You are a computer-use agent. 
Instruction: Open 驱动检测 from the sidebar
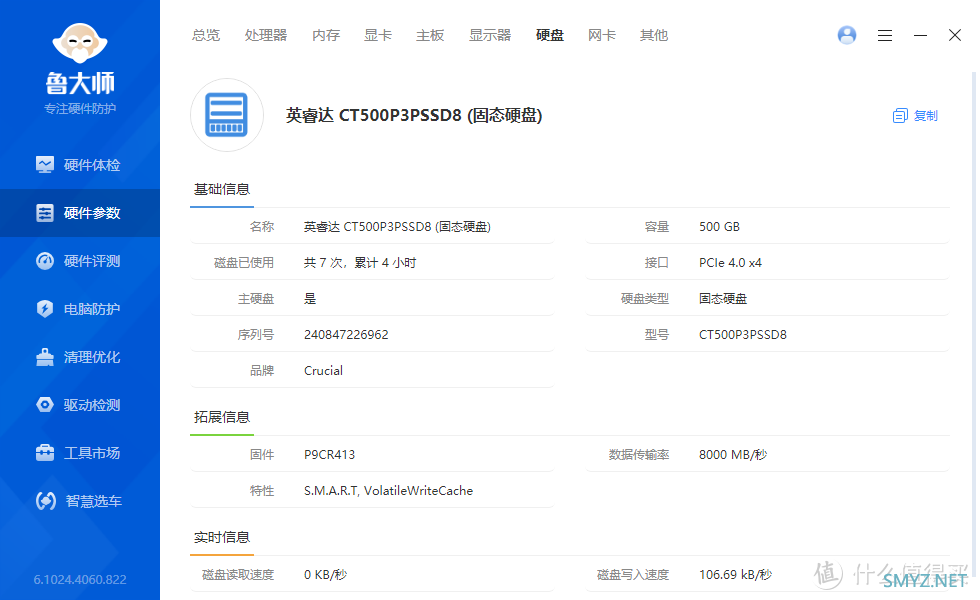[92, 405]
